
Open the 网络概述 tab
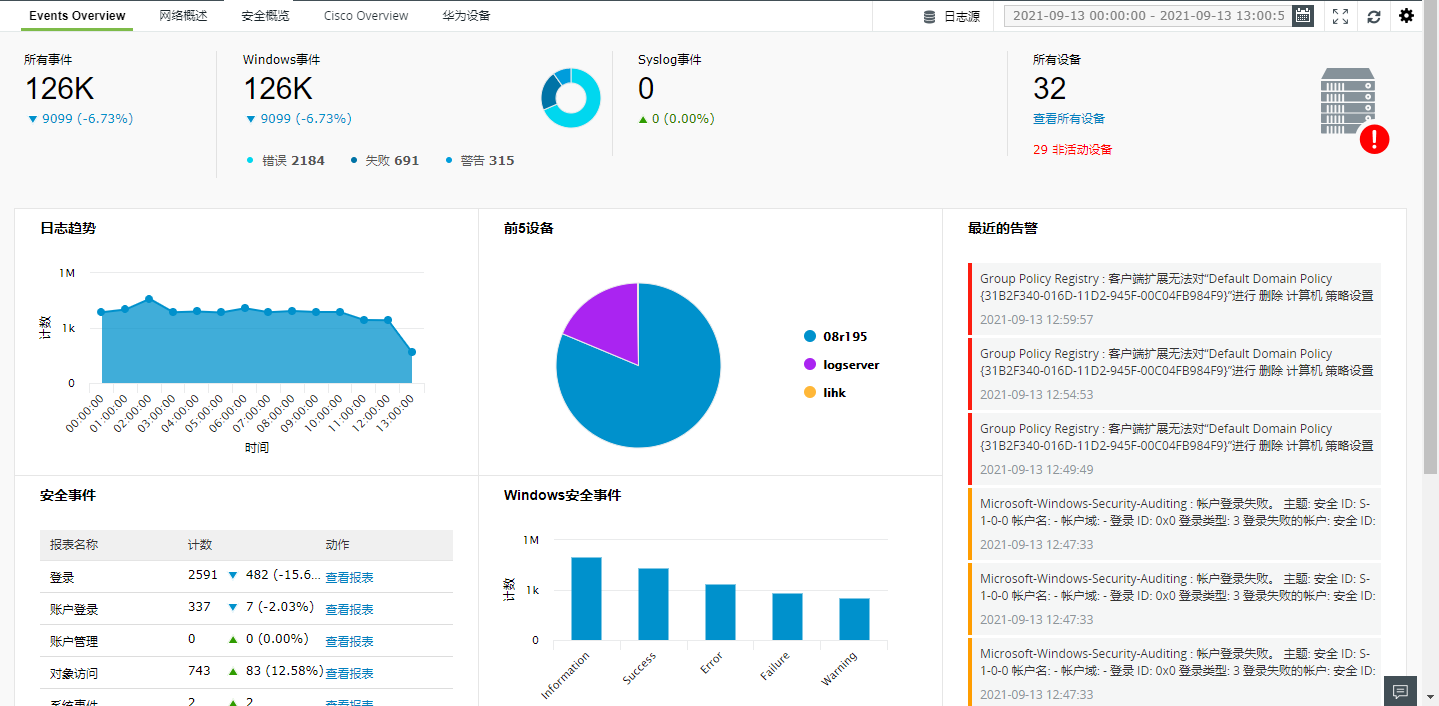pyautogui.click(x=184, y=16)
